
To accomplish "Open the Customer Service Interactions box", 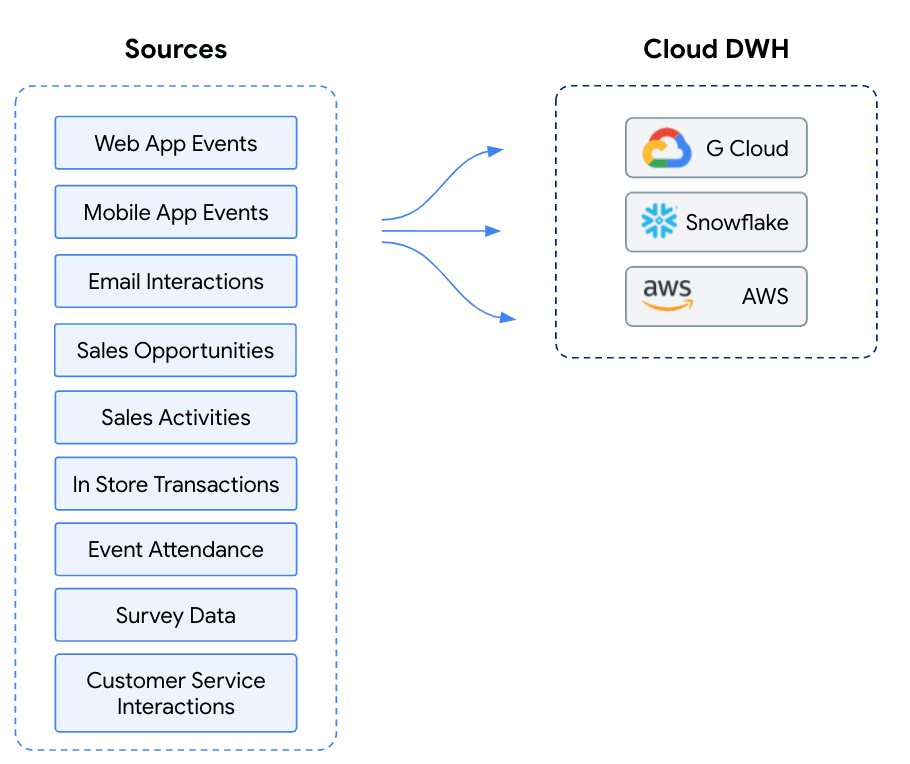I will click(176, 693).
